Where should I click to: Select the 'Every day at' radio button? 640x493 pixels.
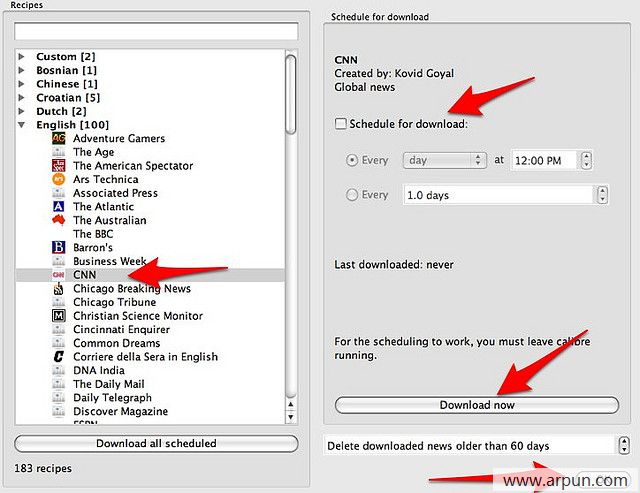point(352,160)
